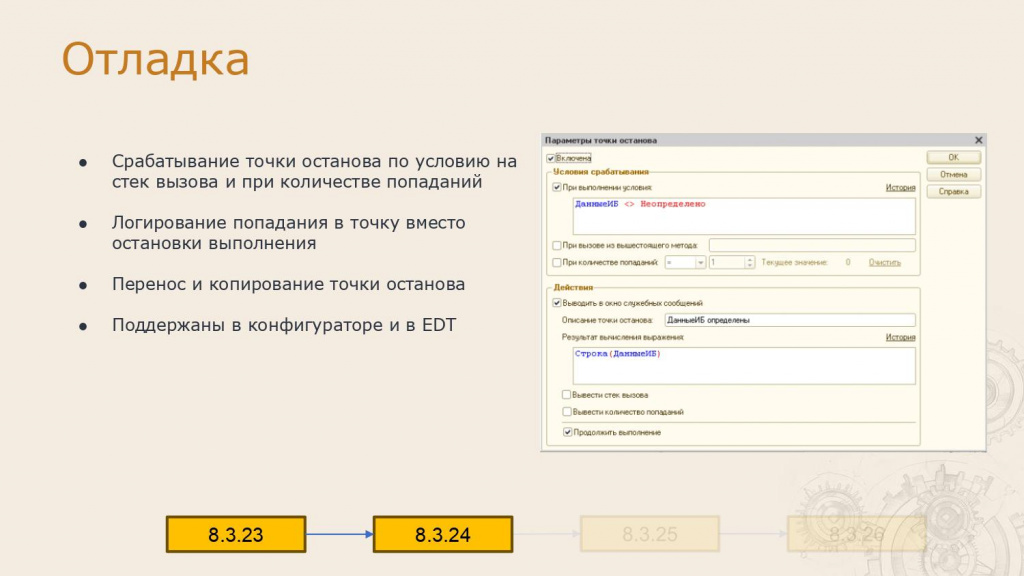Screen dimensions: 1024x576
Task: Toggle the При выполнении условия checkbox
Action: [556, 187]
